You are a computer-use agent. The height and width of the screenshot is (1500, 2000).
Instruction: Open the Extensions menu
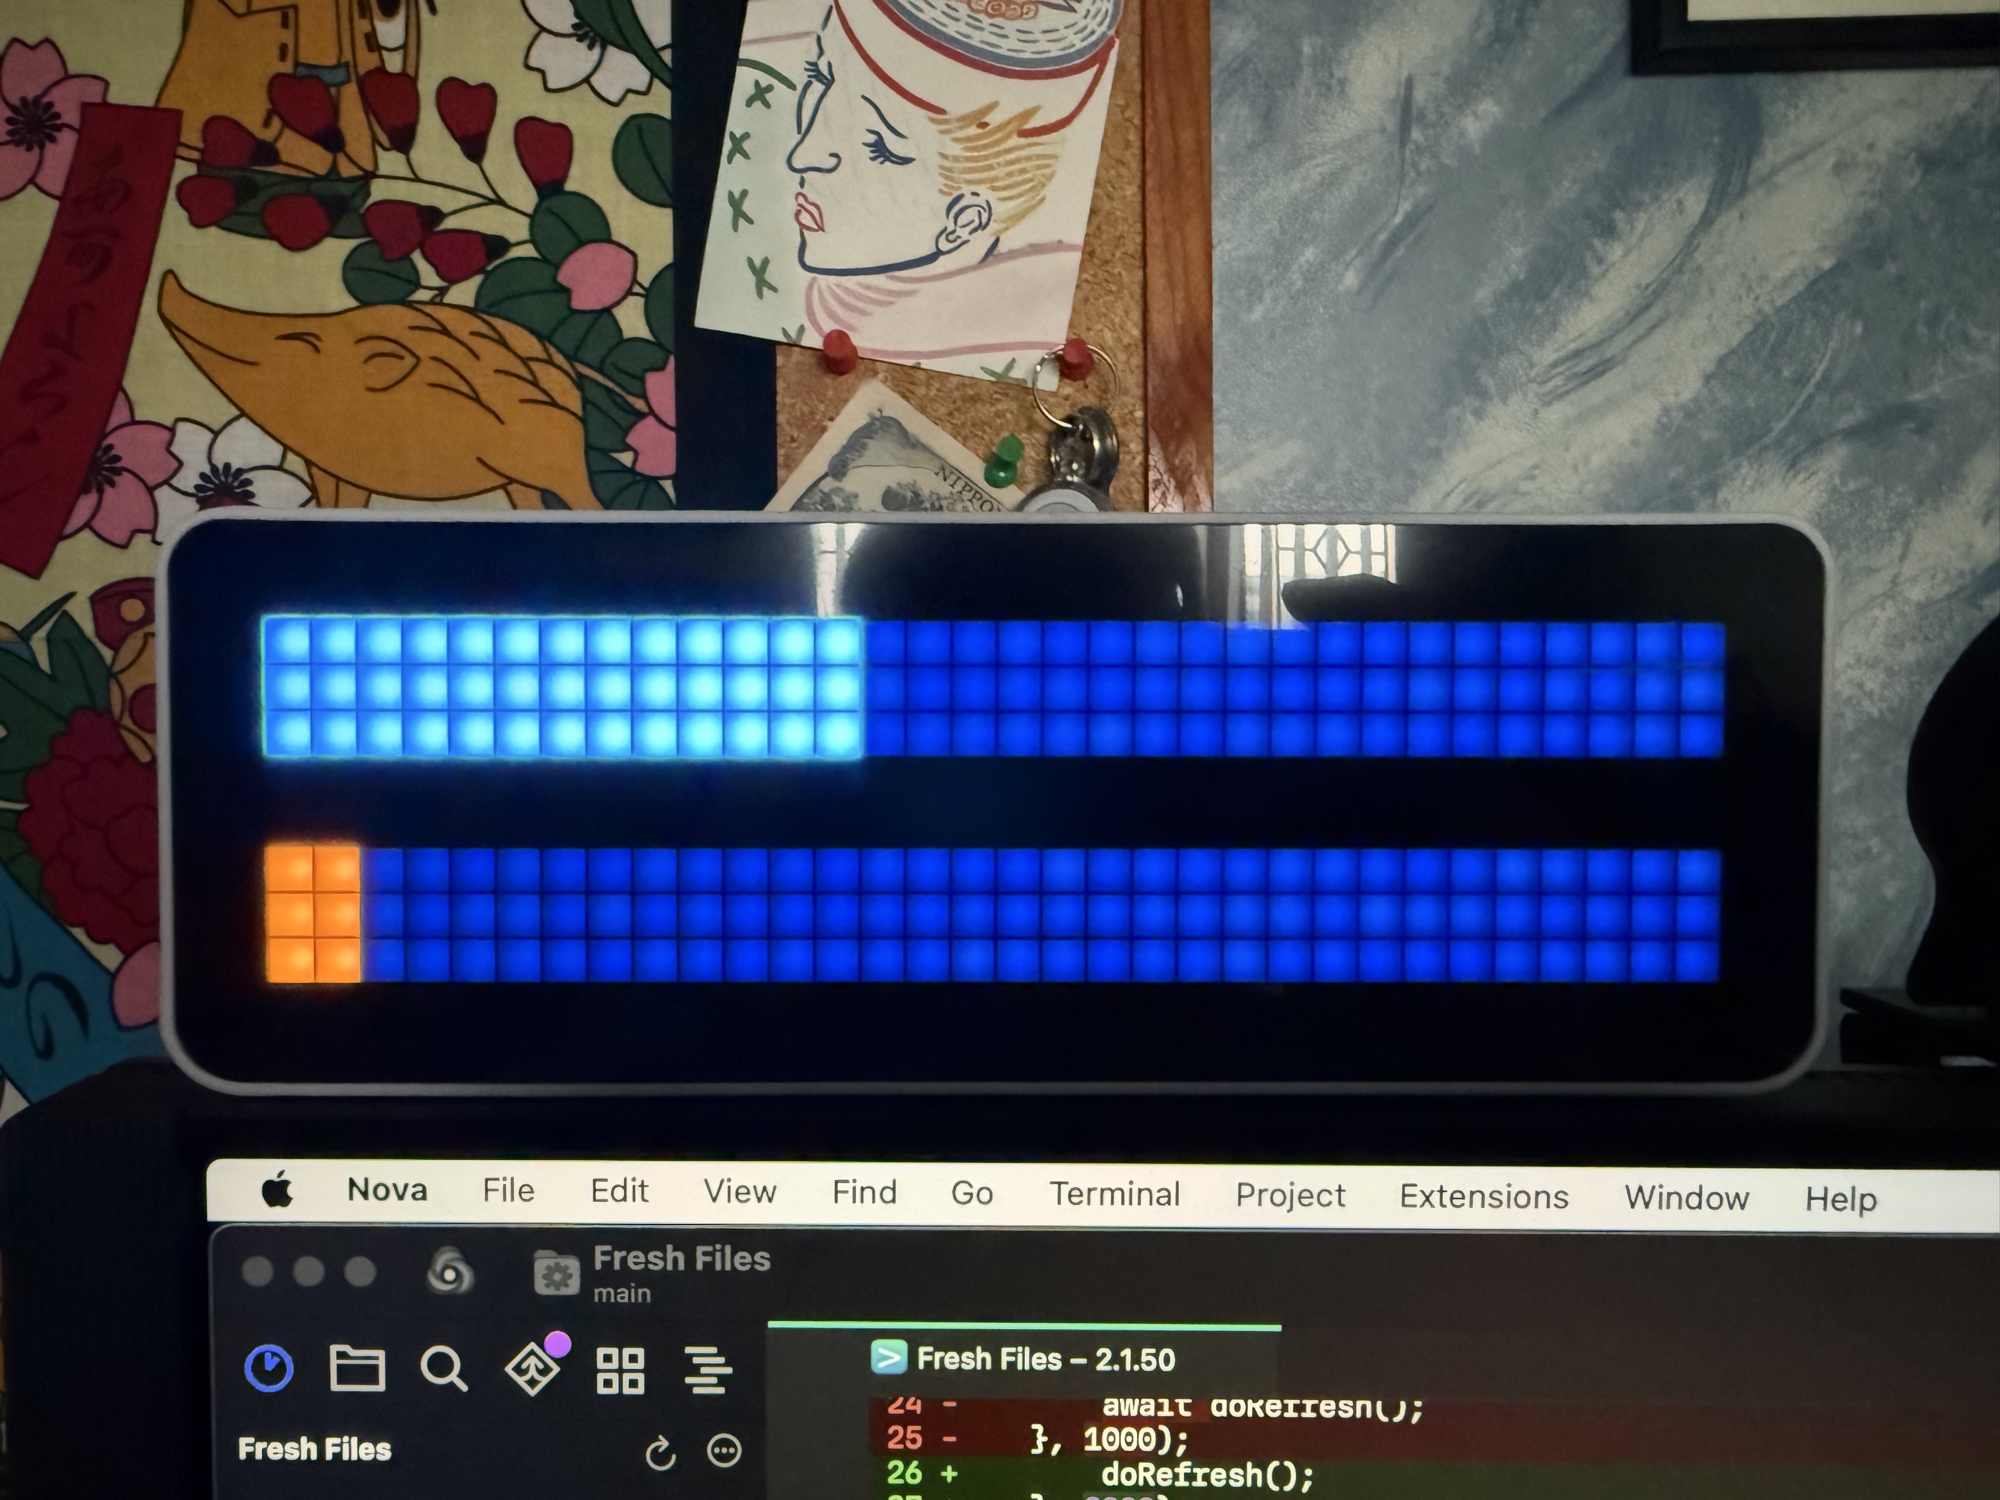tap(1483, 1197)
